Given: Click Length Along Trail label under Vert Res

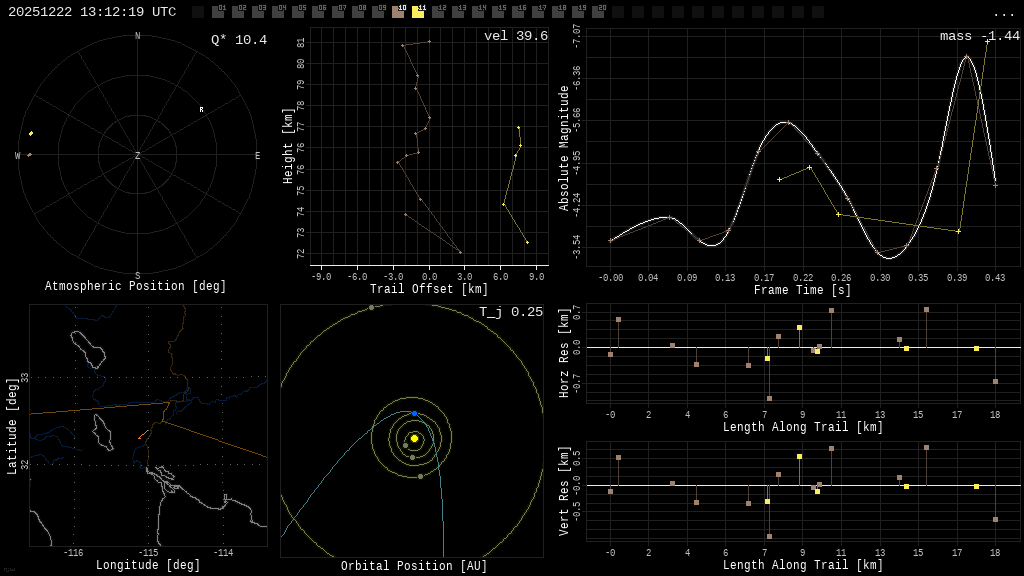Looking at the screenshot, I should (x=803, y=565).
